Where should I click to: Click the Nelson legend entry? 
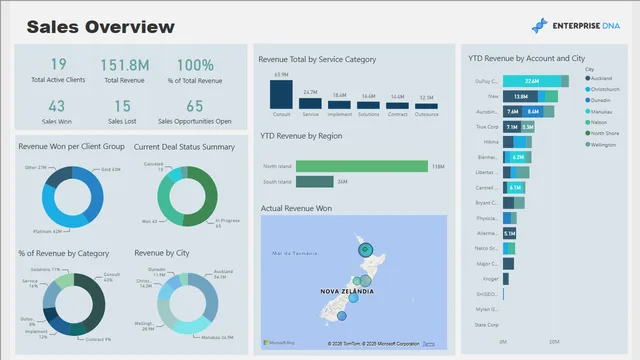point(596,122)
